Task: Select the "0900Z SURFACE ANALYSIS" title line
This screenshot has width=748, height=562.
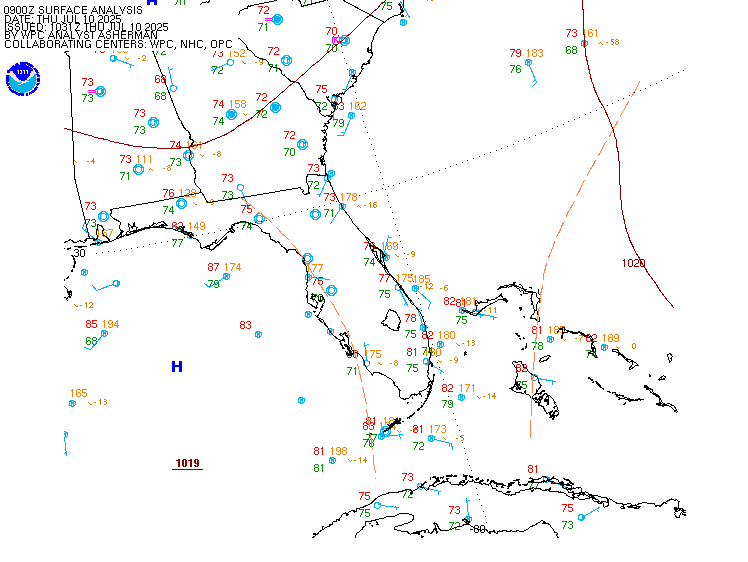Action: (x=73, y=10)
